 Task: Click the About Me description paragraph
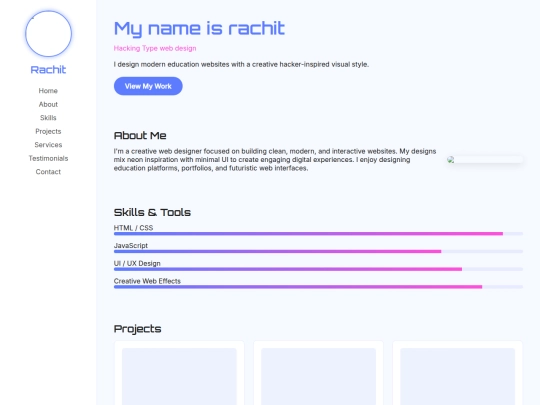[x=275, y=160]
